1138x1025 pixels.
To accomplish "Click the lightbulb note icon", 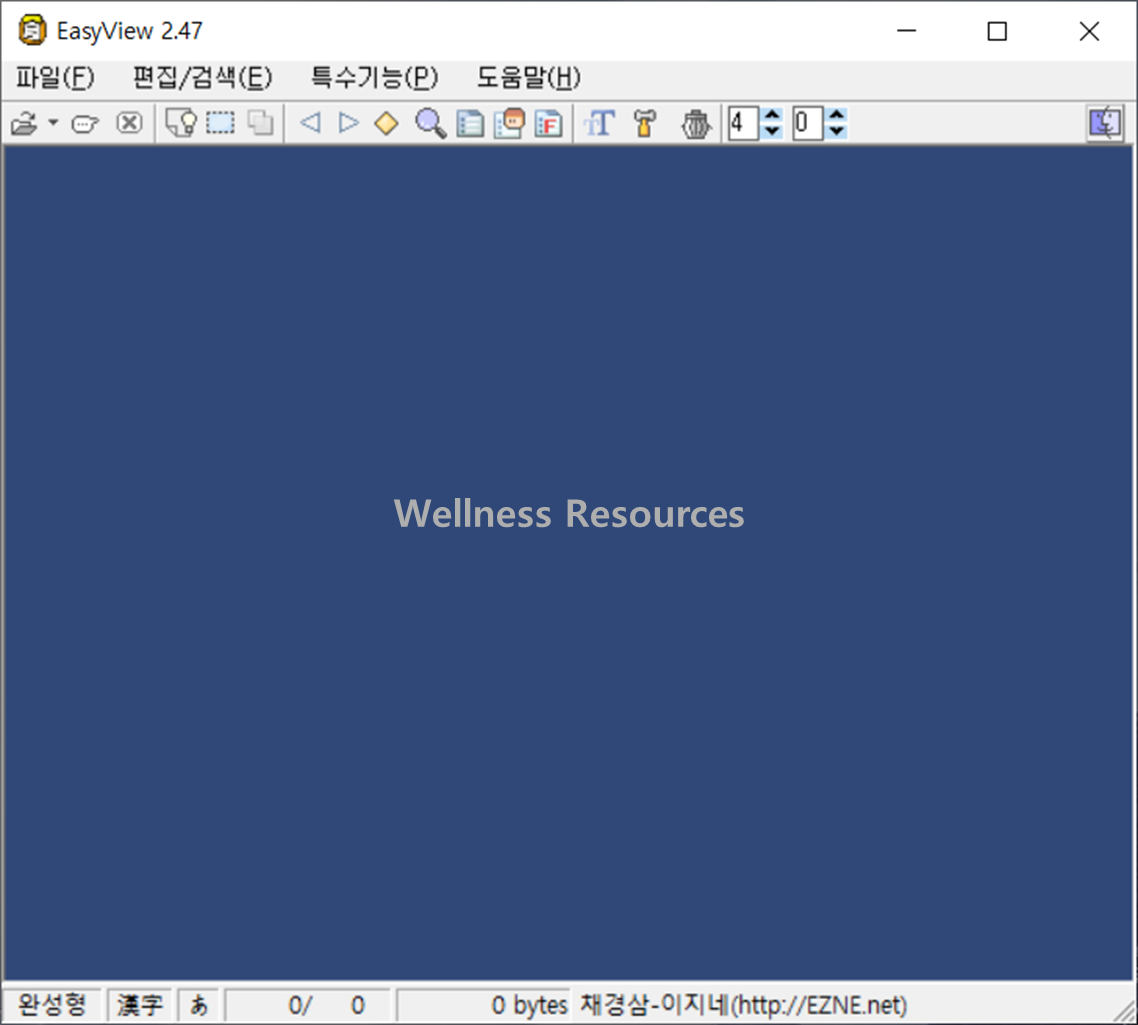I will click(x=181, y=123).
